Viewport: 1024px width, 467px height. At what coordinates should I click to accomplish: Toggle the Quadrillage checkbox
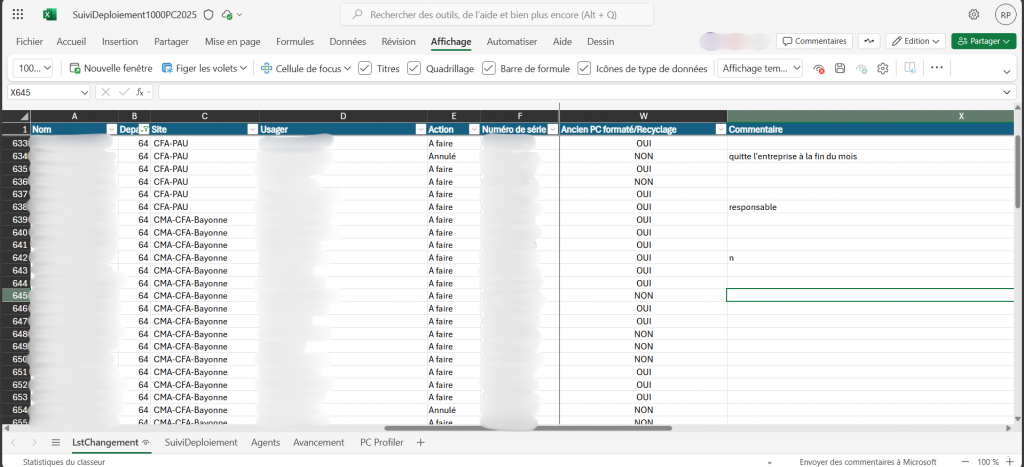point(414,68)
